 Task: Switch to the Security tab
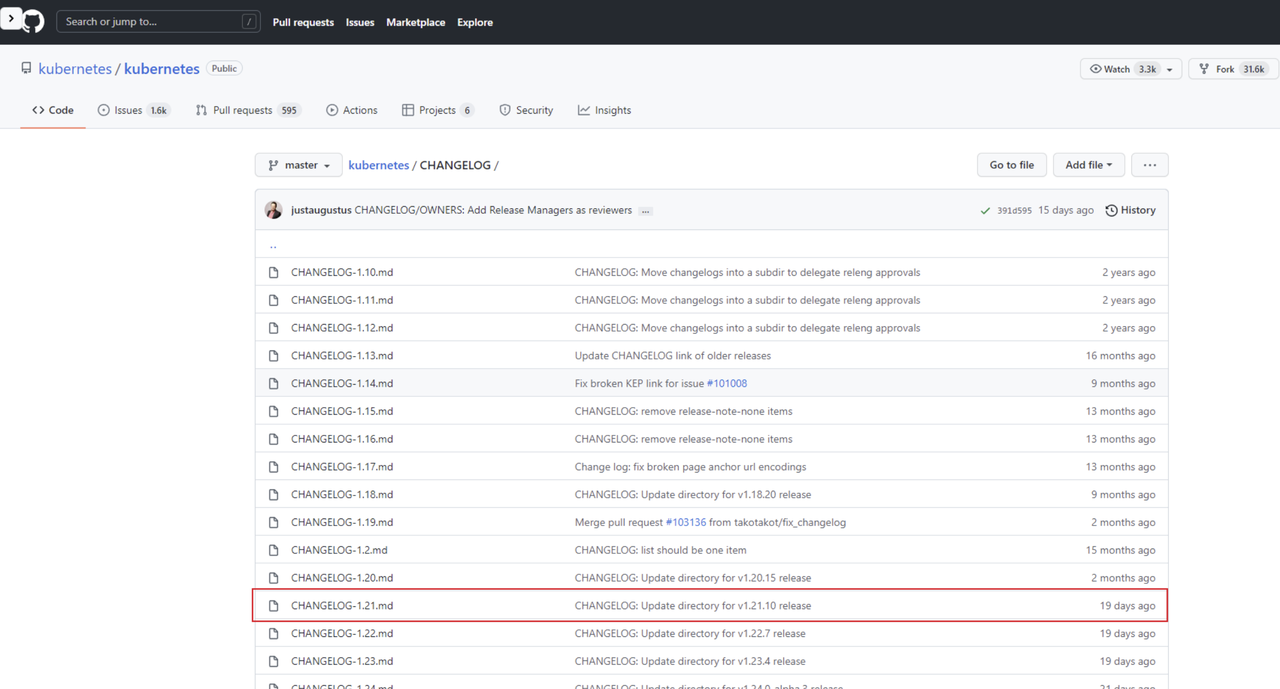pos(526,110)
